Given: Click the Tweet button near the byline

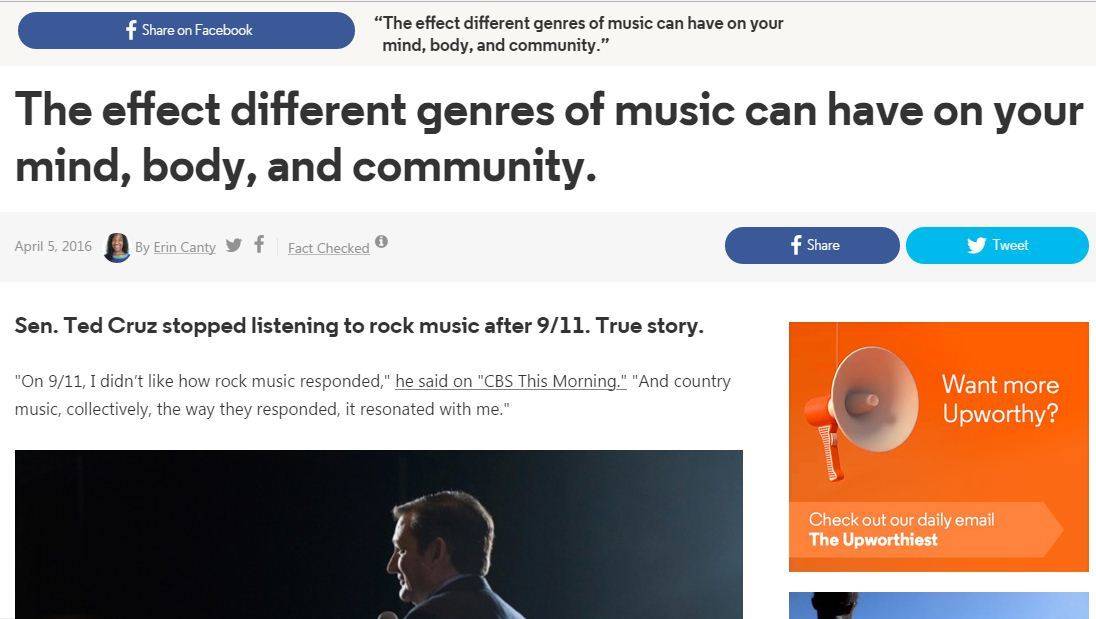Looking at the screenshot, I should [997, 245].
